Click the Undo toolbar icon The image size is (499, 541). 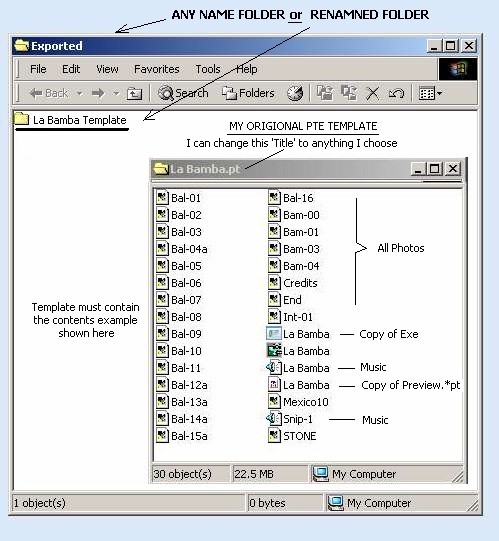(396, 93)
